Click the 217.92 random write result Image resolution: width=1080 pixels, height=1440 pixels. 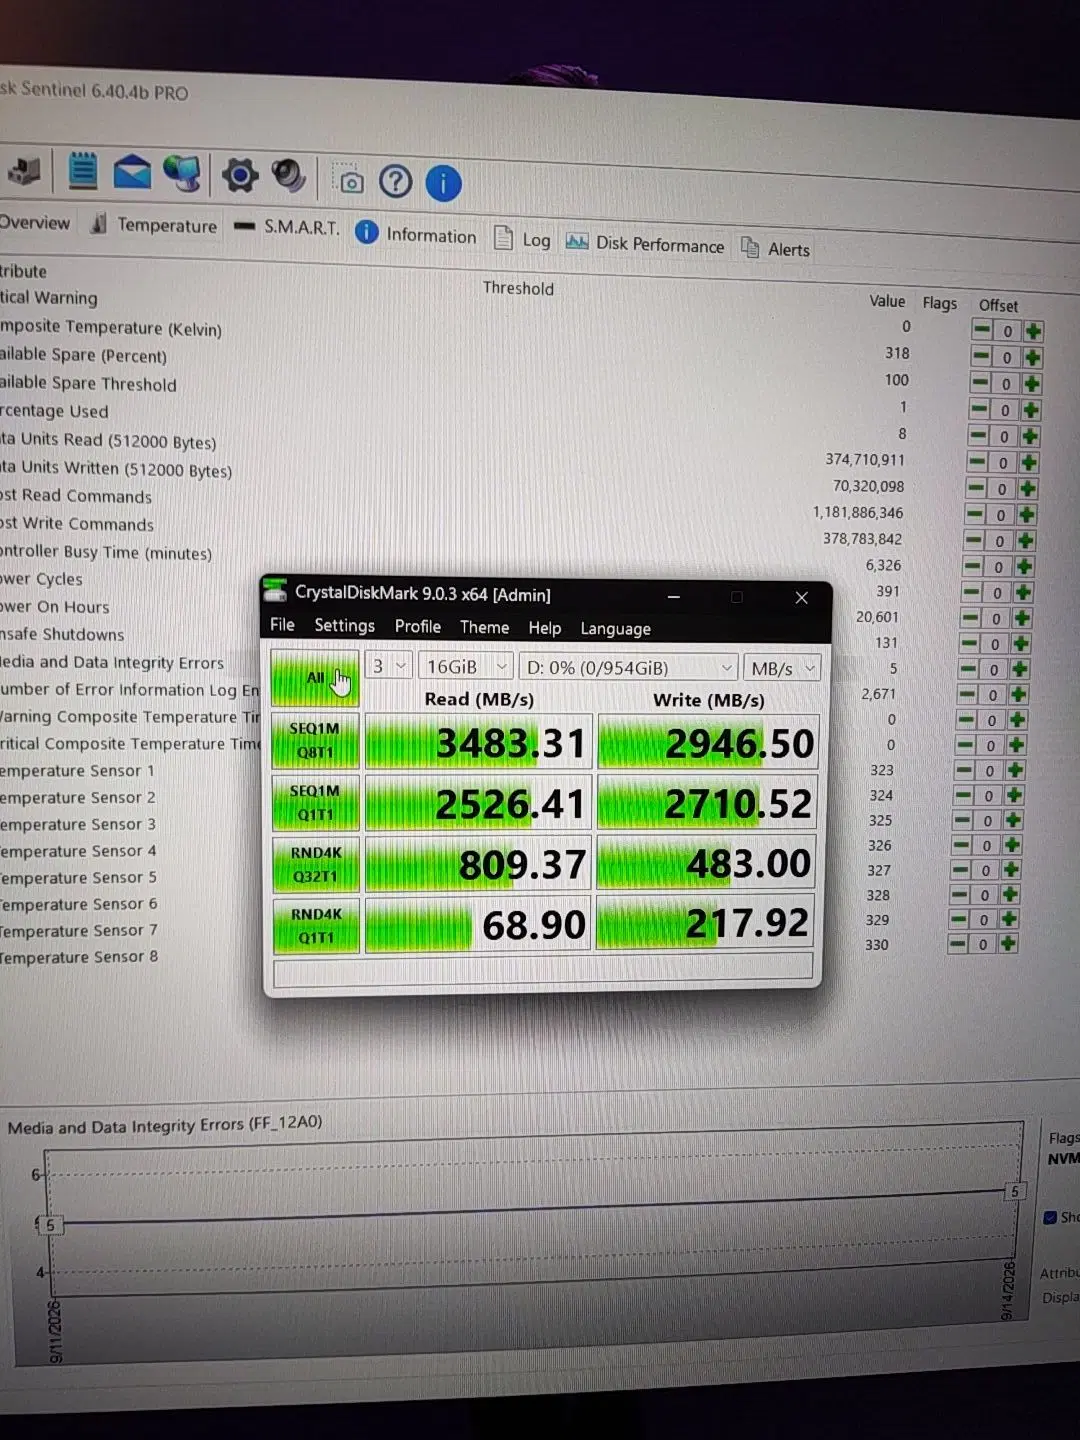tap(707, 923)
